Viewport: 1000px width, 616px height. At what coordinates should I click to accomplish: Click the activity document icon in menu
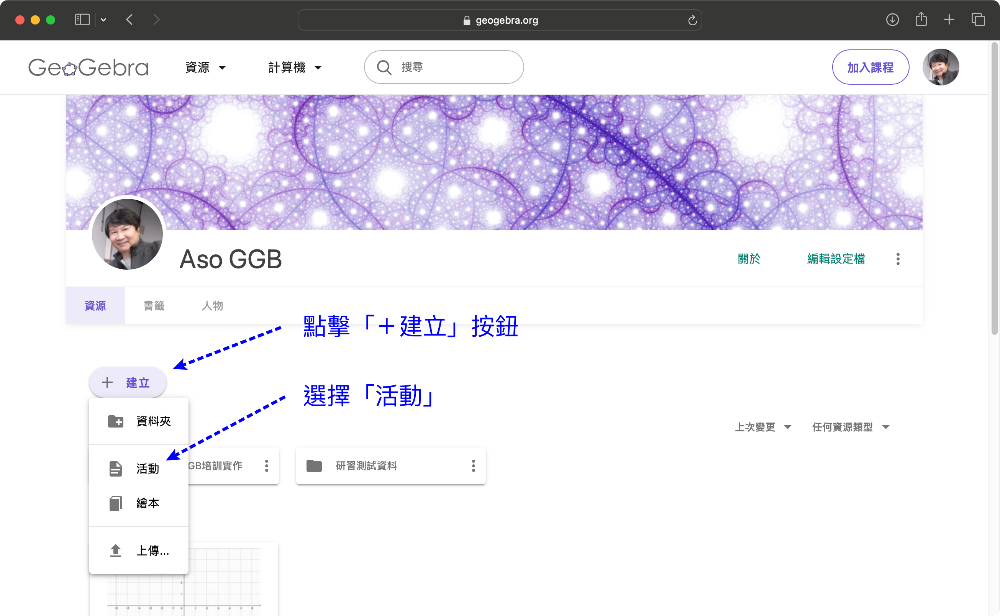pyautogui.click(x=115, y=469)
